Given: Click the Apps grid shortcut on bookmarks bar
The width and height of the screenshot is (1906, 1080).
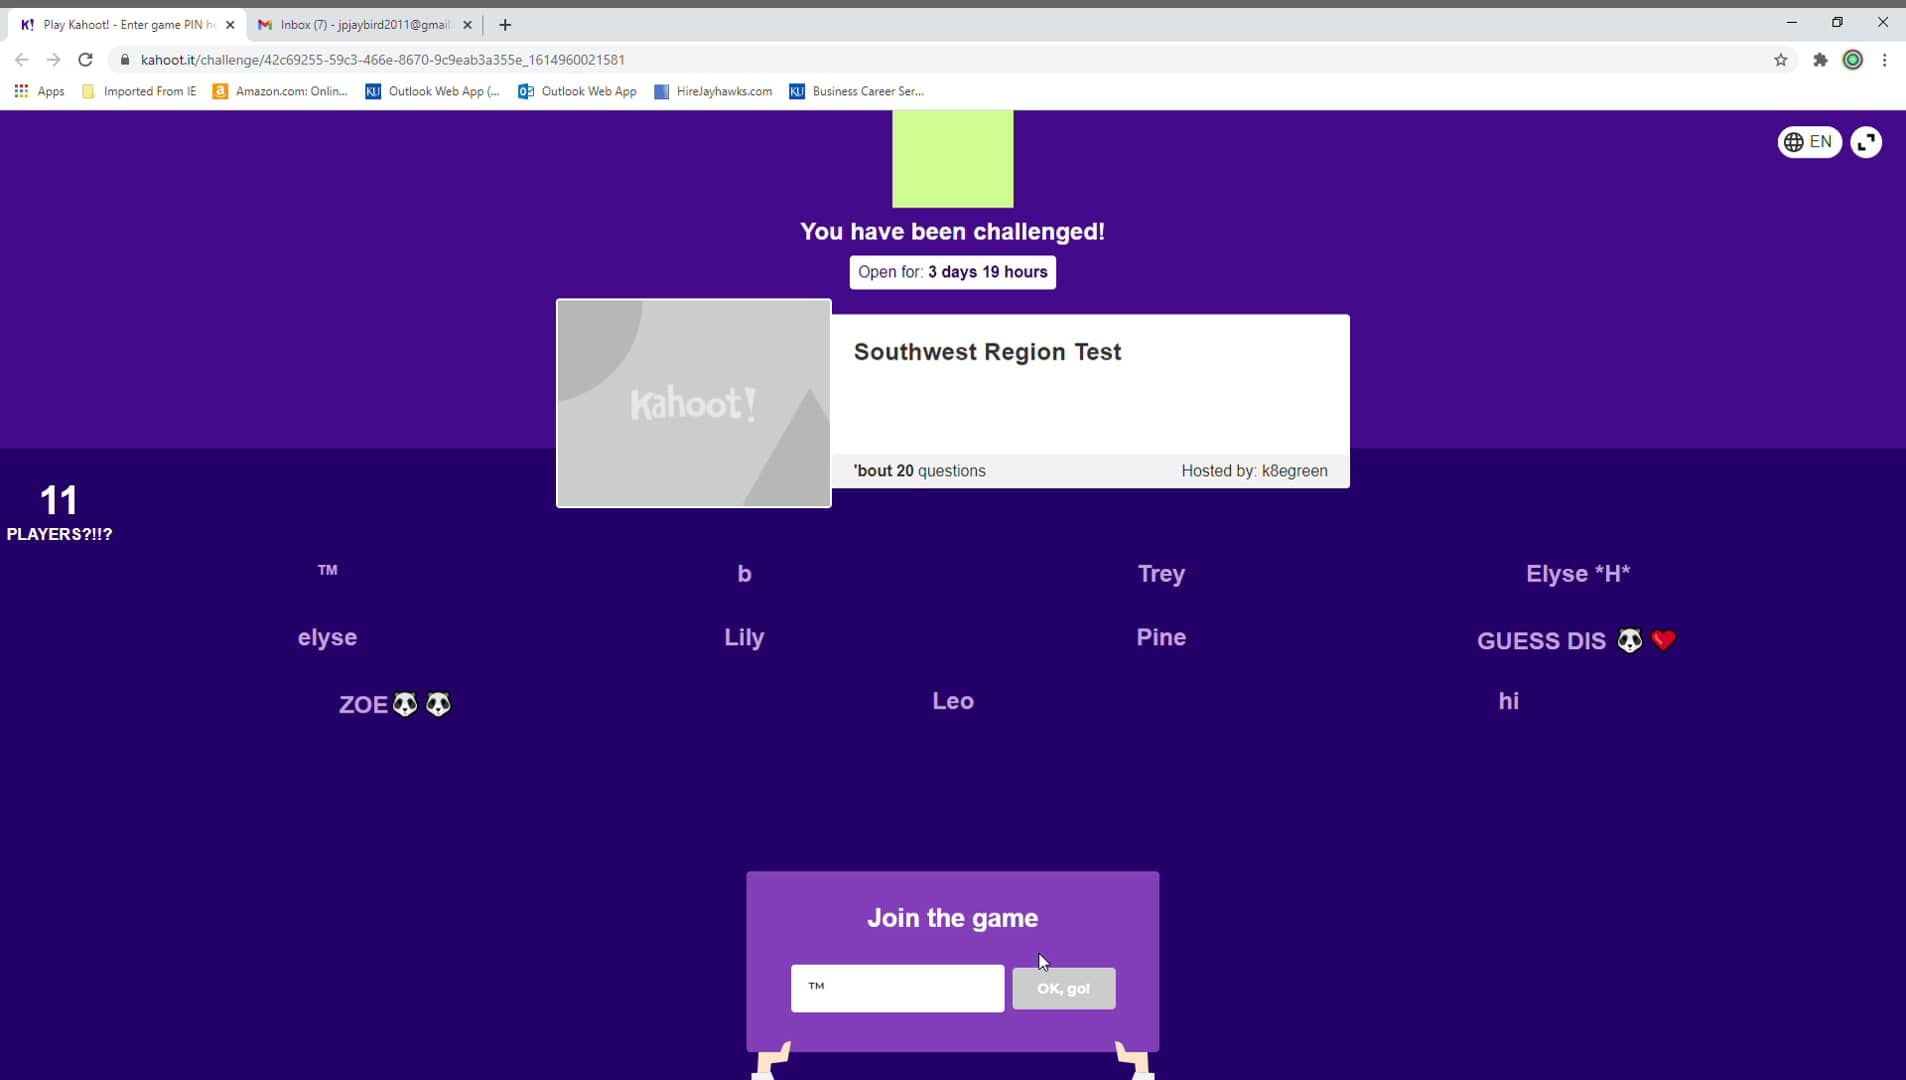Looking at the screenshot, I should pyautogui.click(x=21, y=91).
